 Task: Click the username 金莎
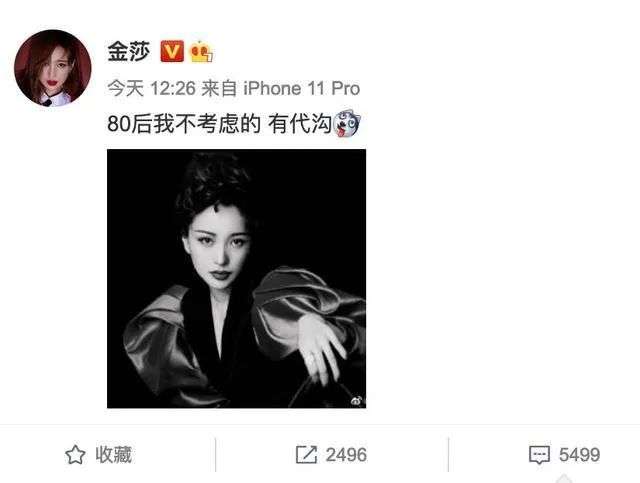[x=129, y=51]
